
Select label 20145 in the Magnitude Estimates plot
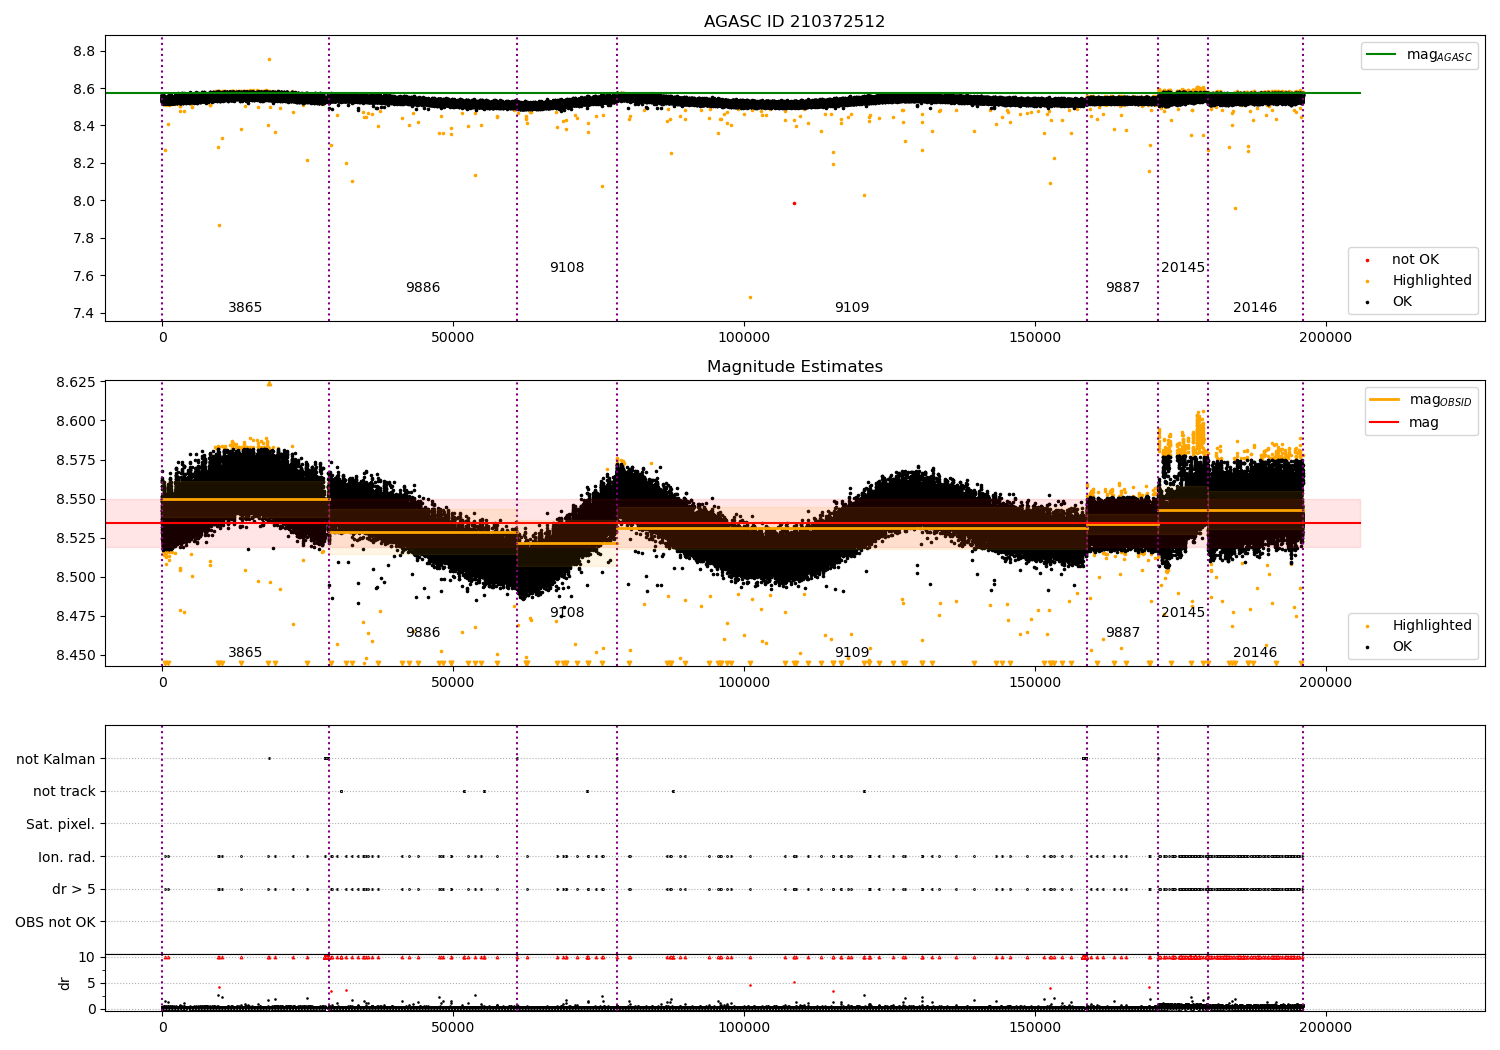tap(1183, 612)
